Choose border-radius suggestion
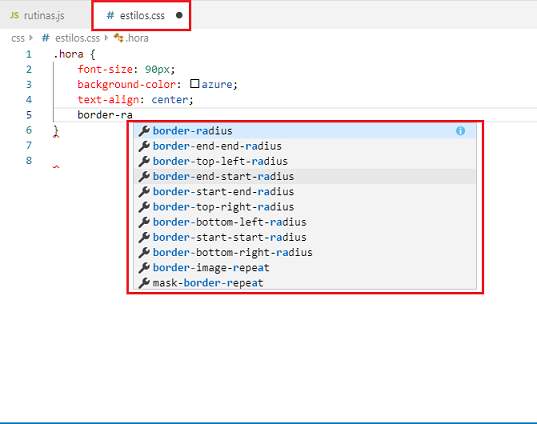This screenshot has height=424, width=537. click(305, 131)
